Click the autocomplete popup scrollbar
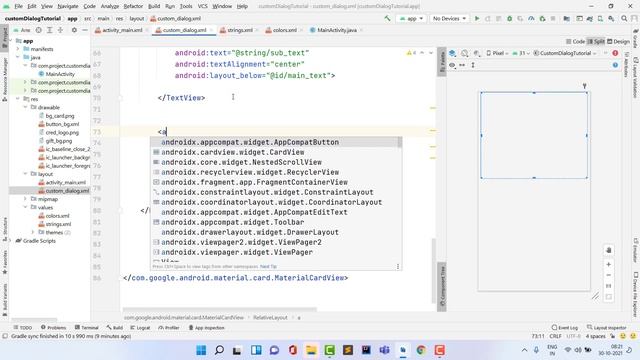Image resolution: width=640 pixels, height=360 pixels. [400, 142]
